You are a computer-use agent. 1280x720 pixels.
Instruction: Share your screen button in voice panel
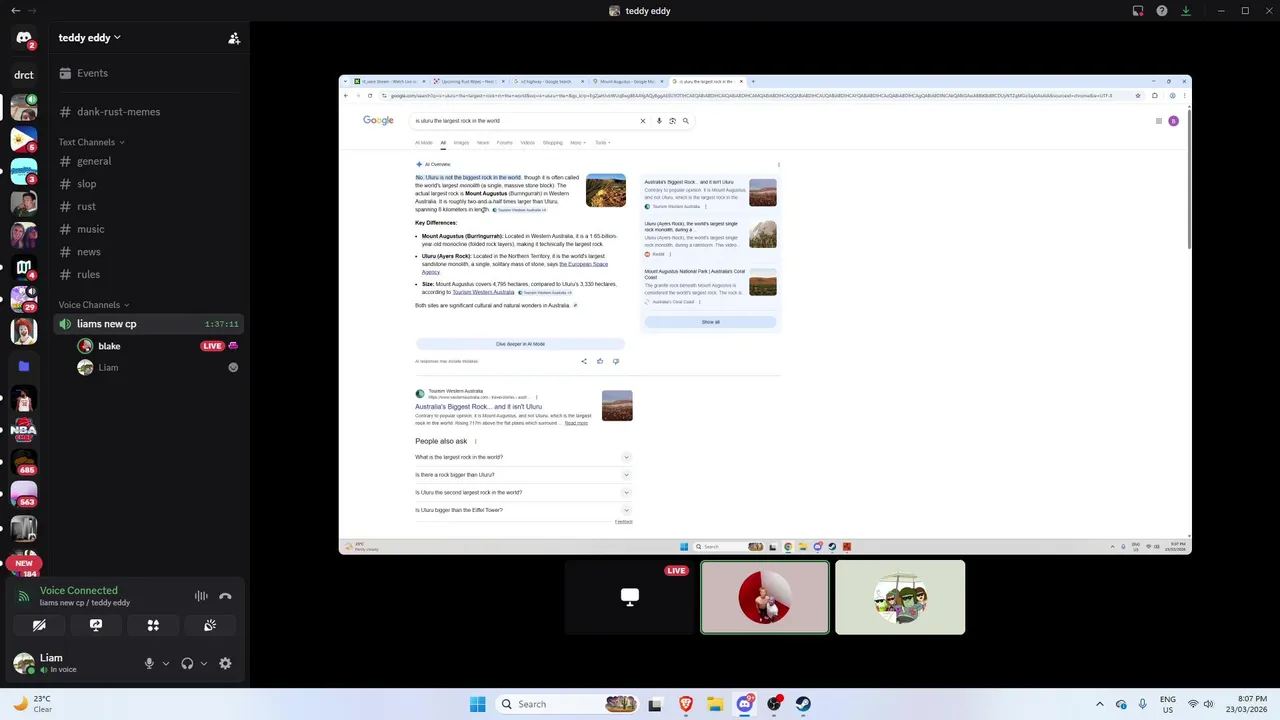pos(96,625)
